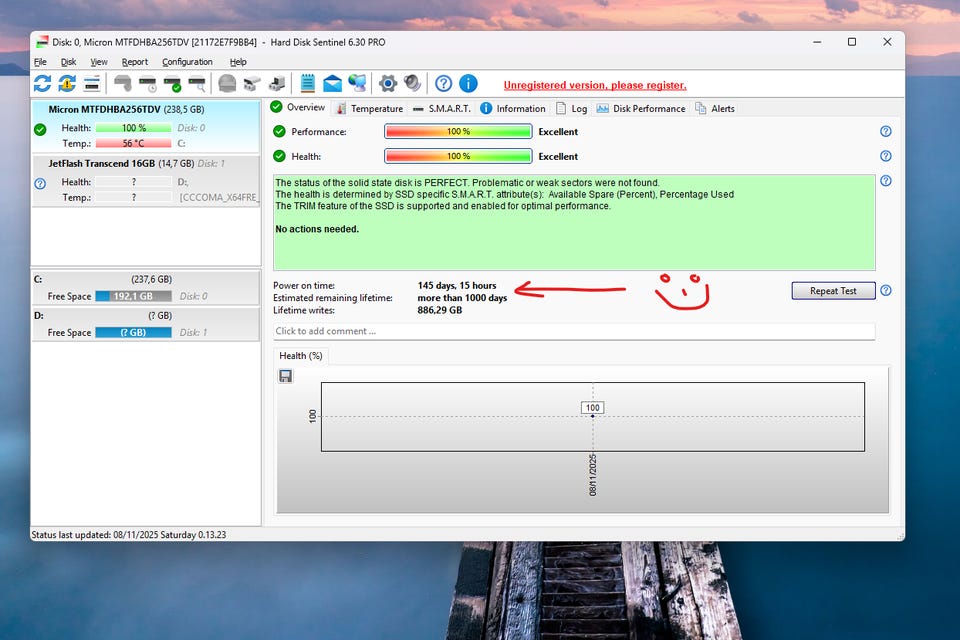The width and height of the screenshot is (960, 640).
Task: Click 'more than 1000 days' lifetime value
Action: (x=462, y=298)
